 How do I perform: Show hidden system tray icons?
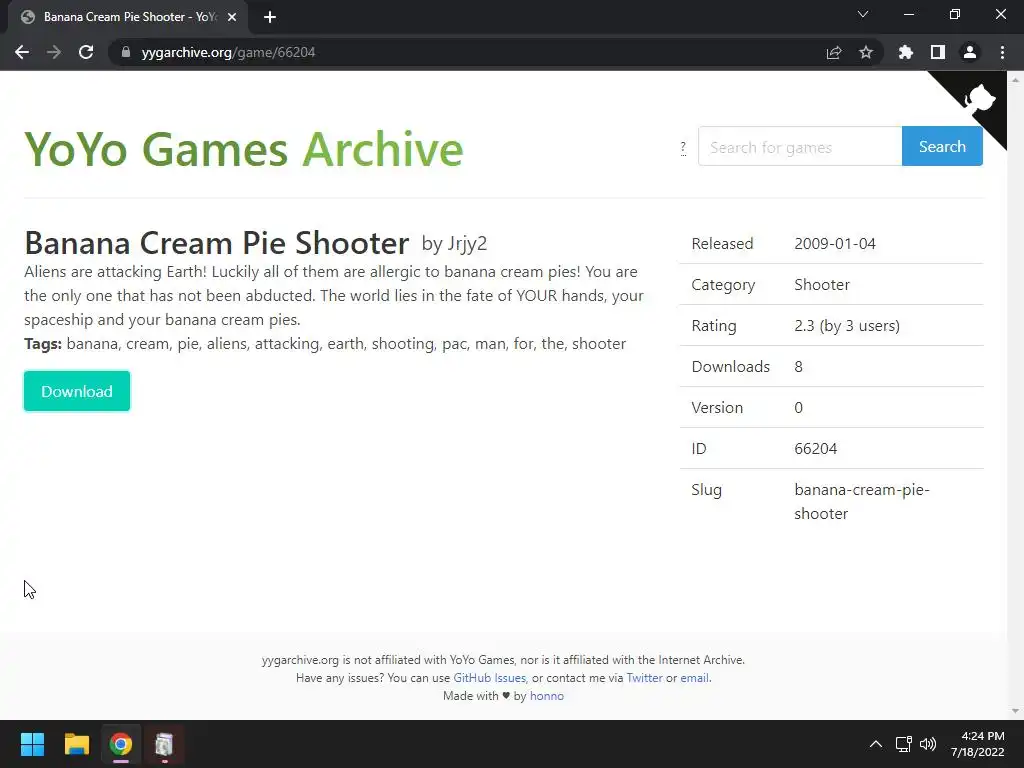(876, 744)
